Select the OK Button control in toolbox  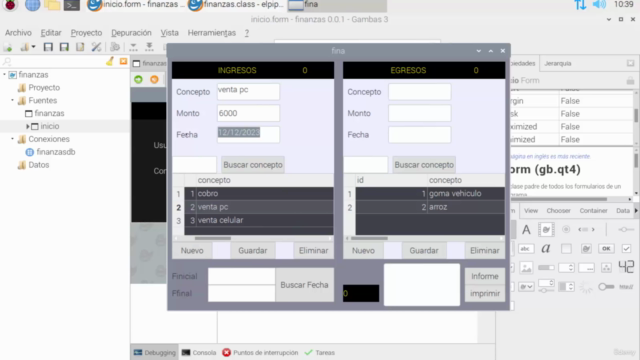click(x=606, y=249)
